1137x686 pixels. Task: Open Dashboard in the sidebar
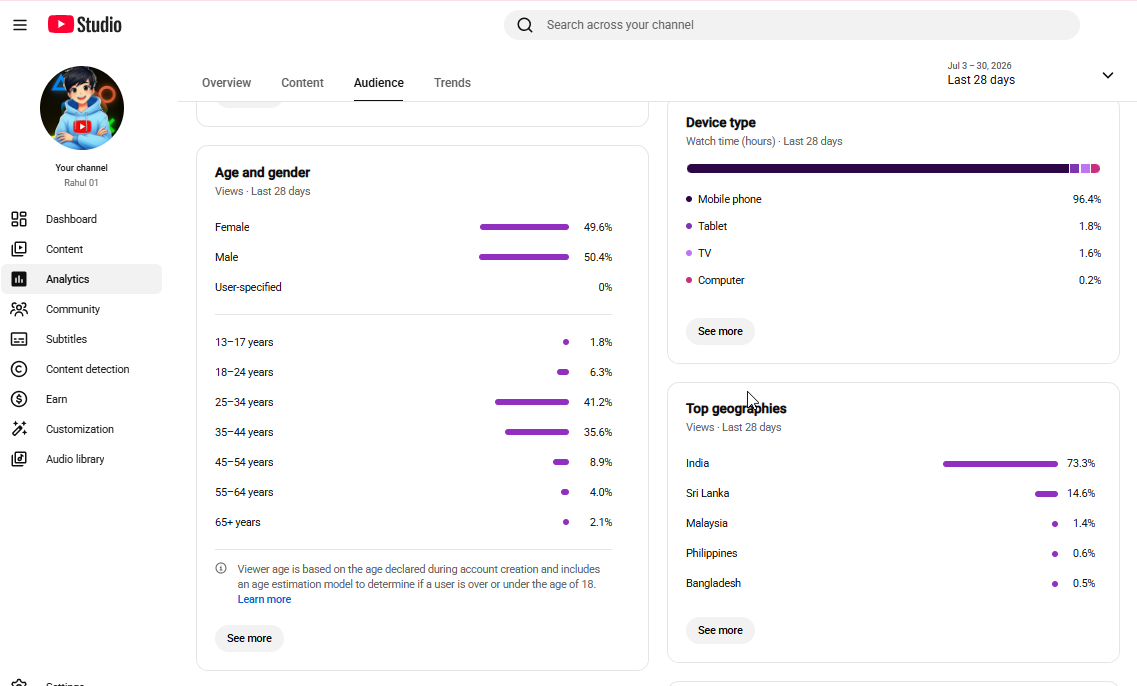click(82, 219)
